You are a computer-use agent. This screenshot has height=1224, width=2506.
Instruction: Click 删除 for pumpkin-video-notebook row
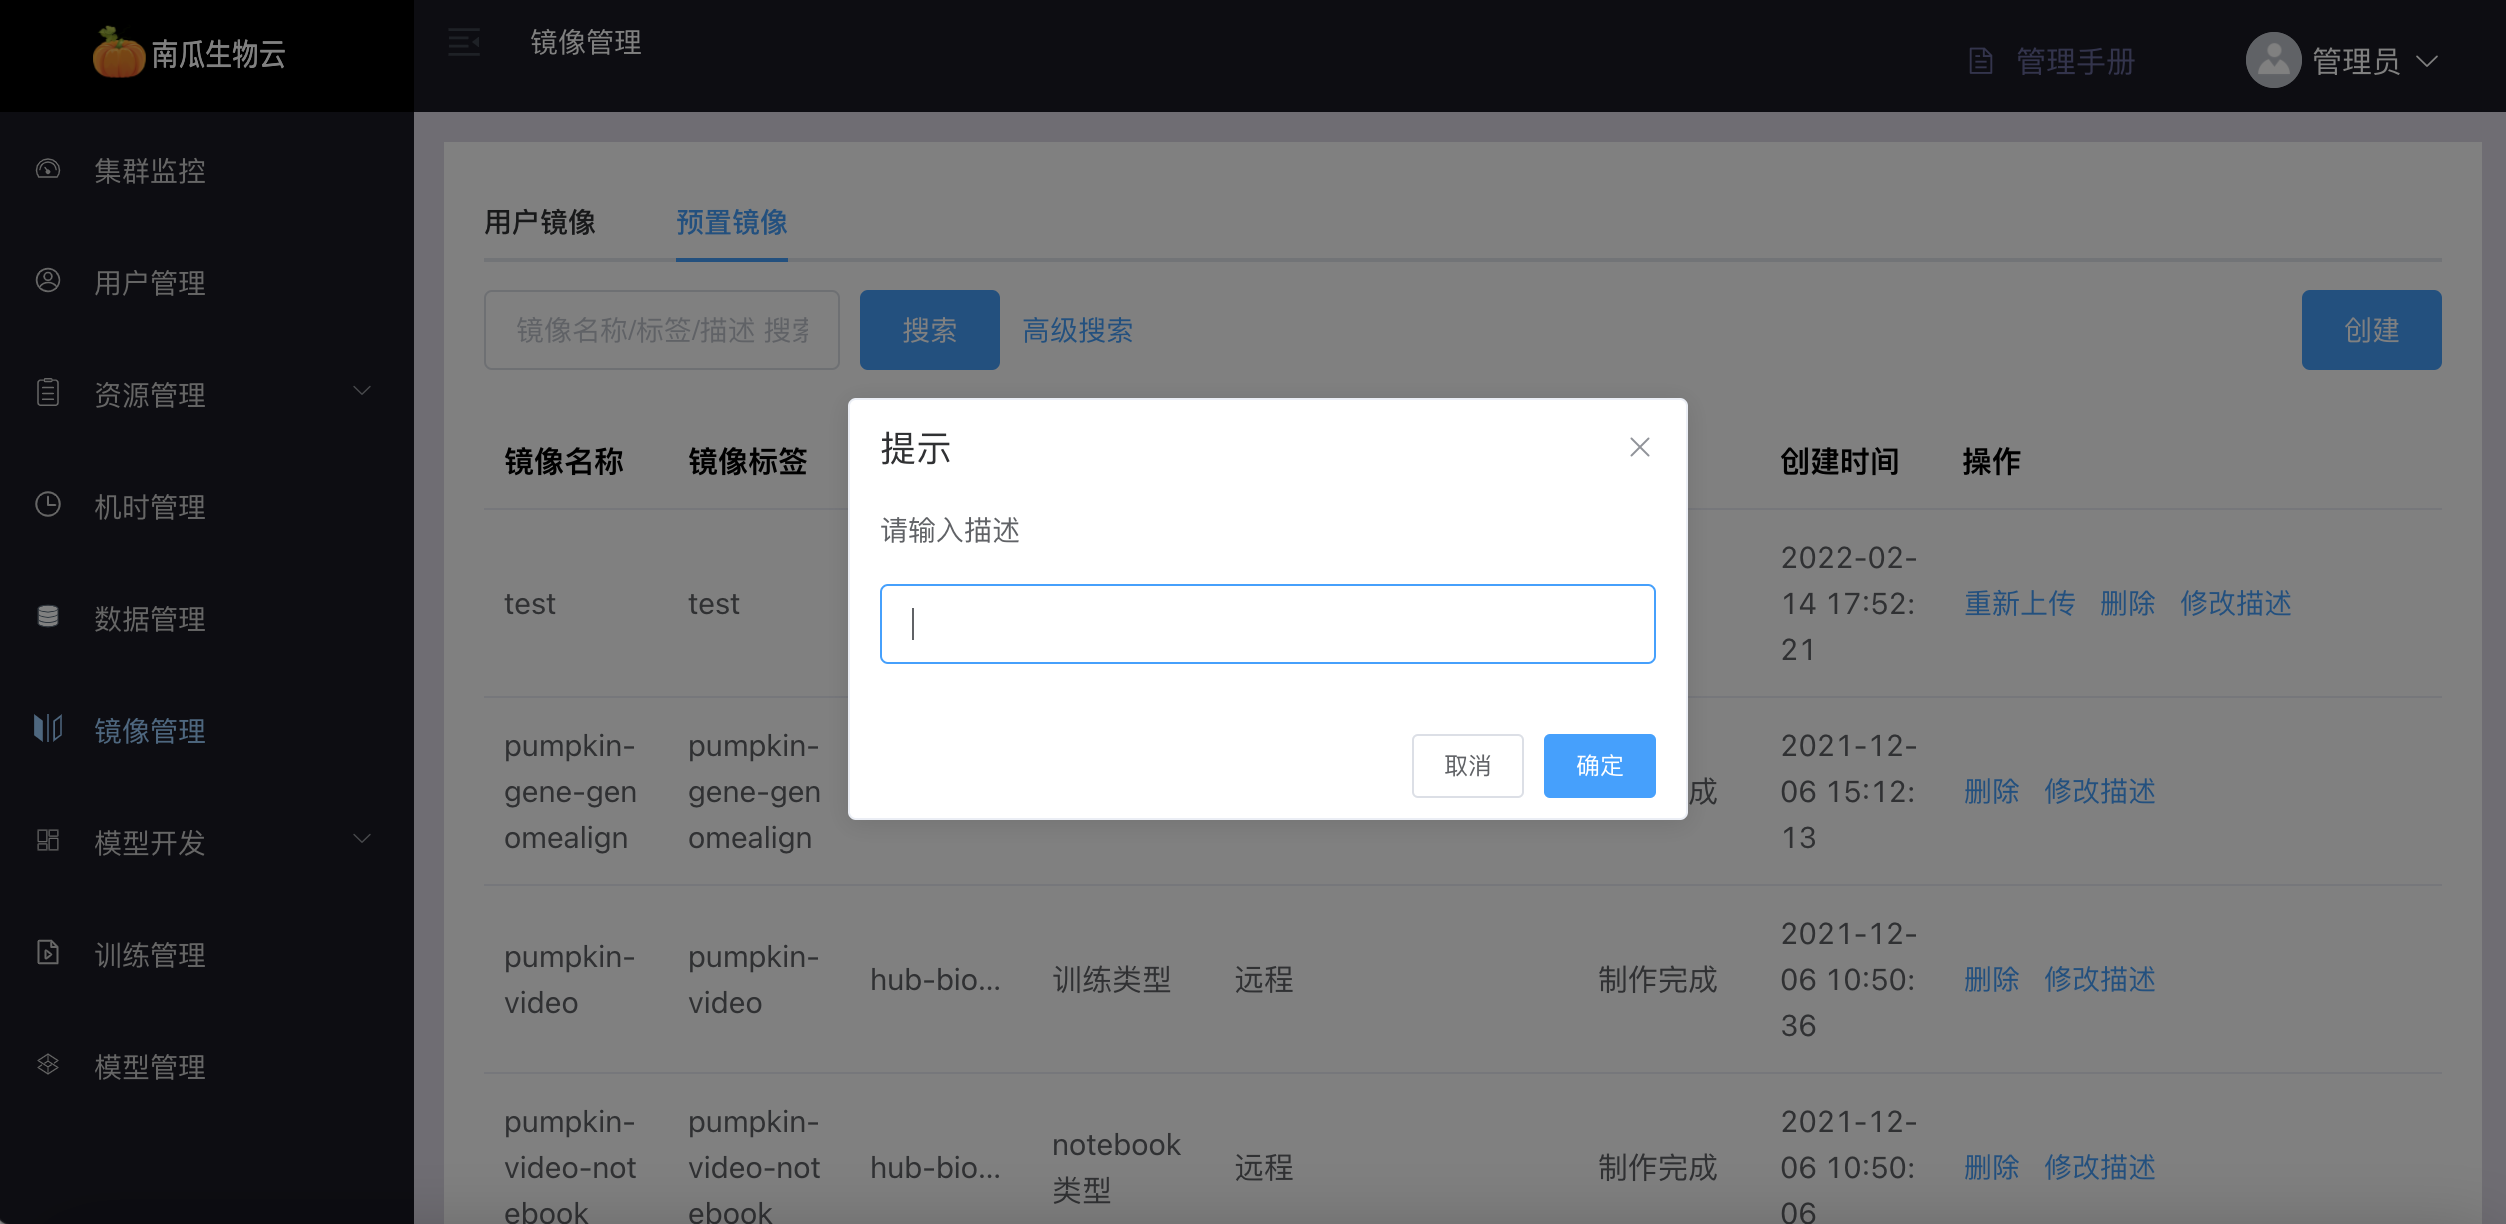(x=1991, y=1167)
